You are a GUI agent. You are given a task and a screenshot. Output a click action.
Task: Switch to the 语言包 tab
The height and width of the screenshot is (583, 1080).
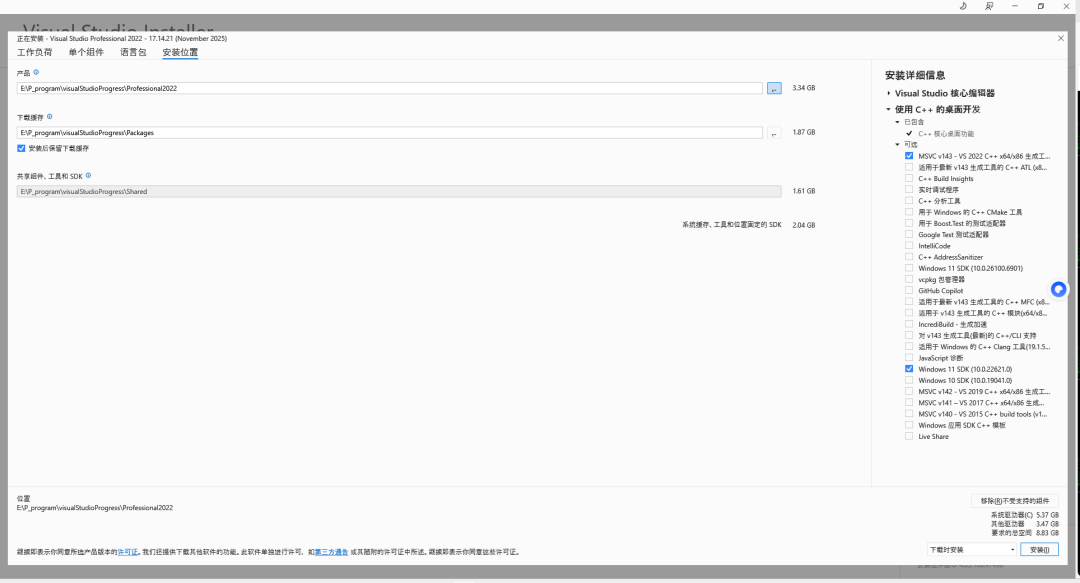point(133,52)
